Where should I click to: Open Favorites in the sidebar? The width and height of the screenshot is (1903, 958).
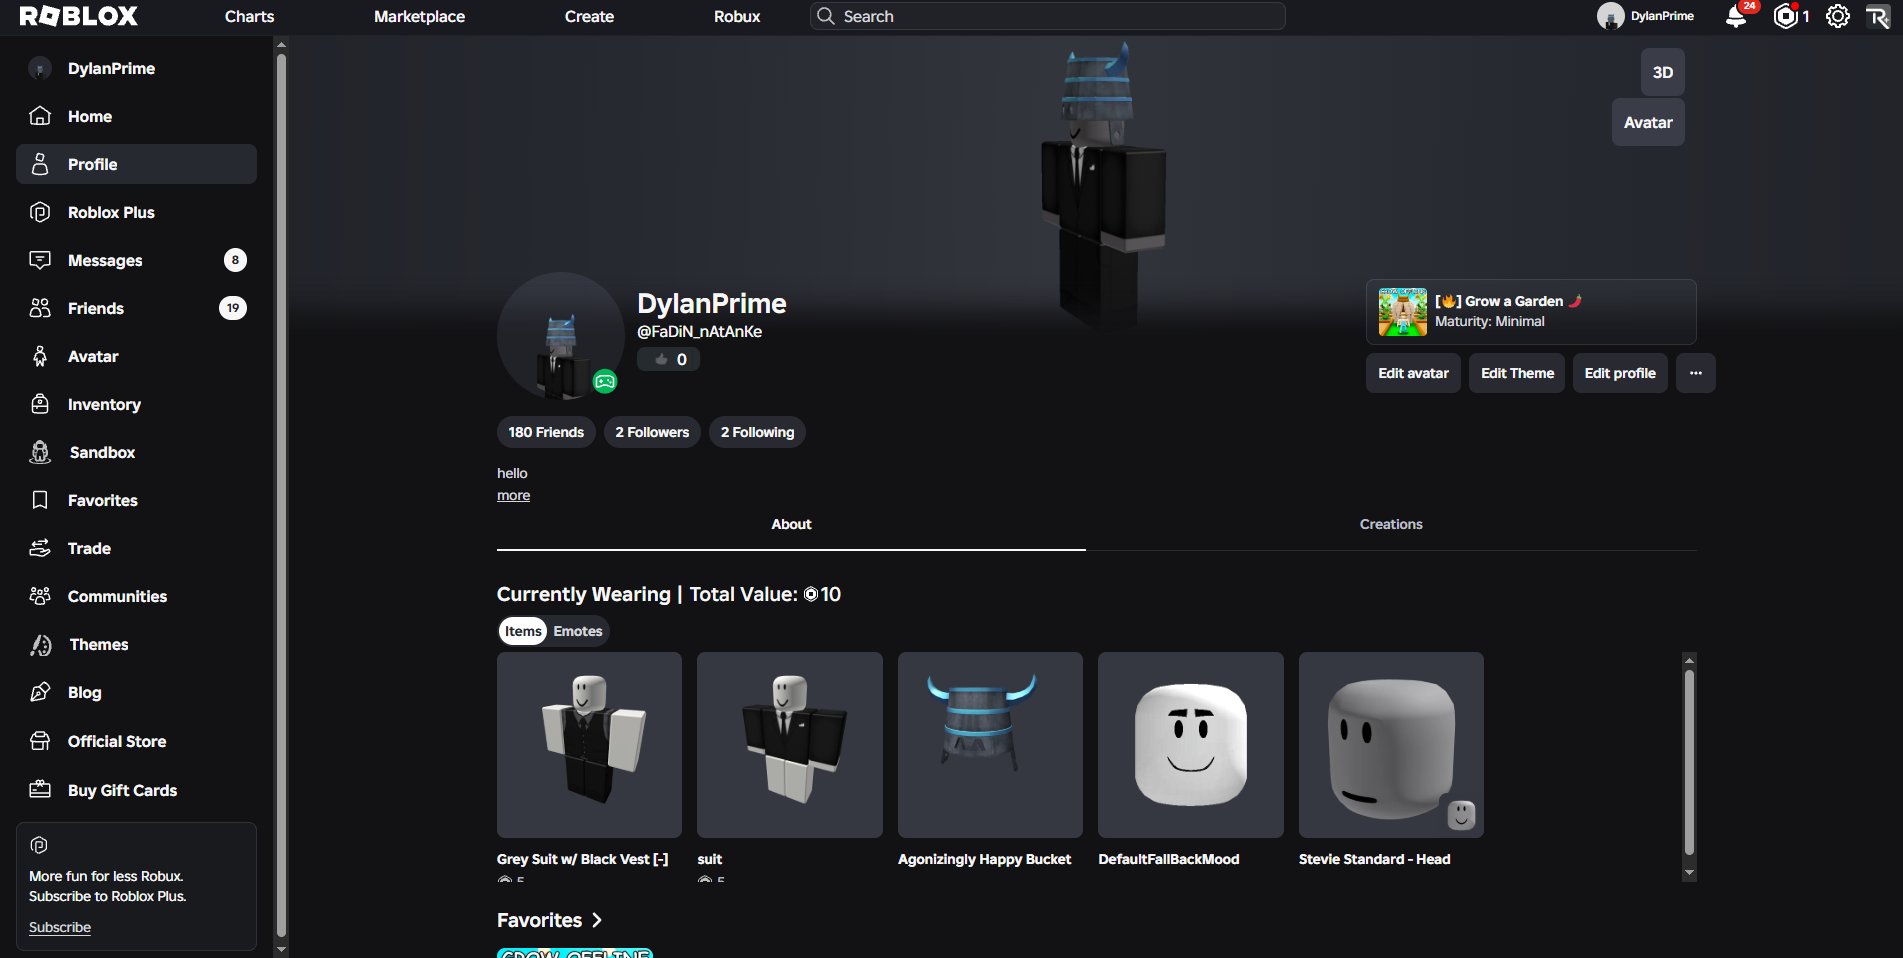click(x=136, y=500)
